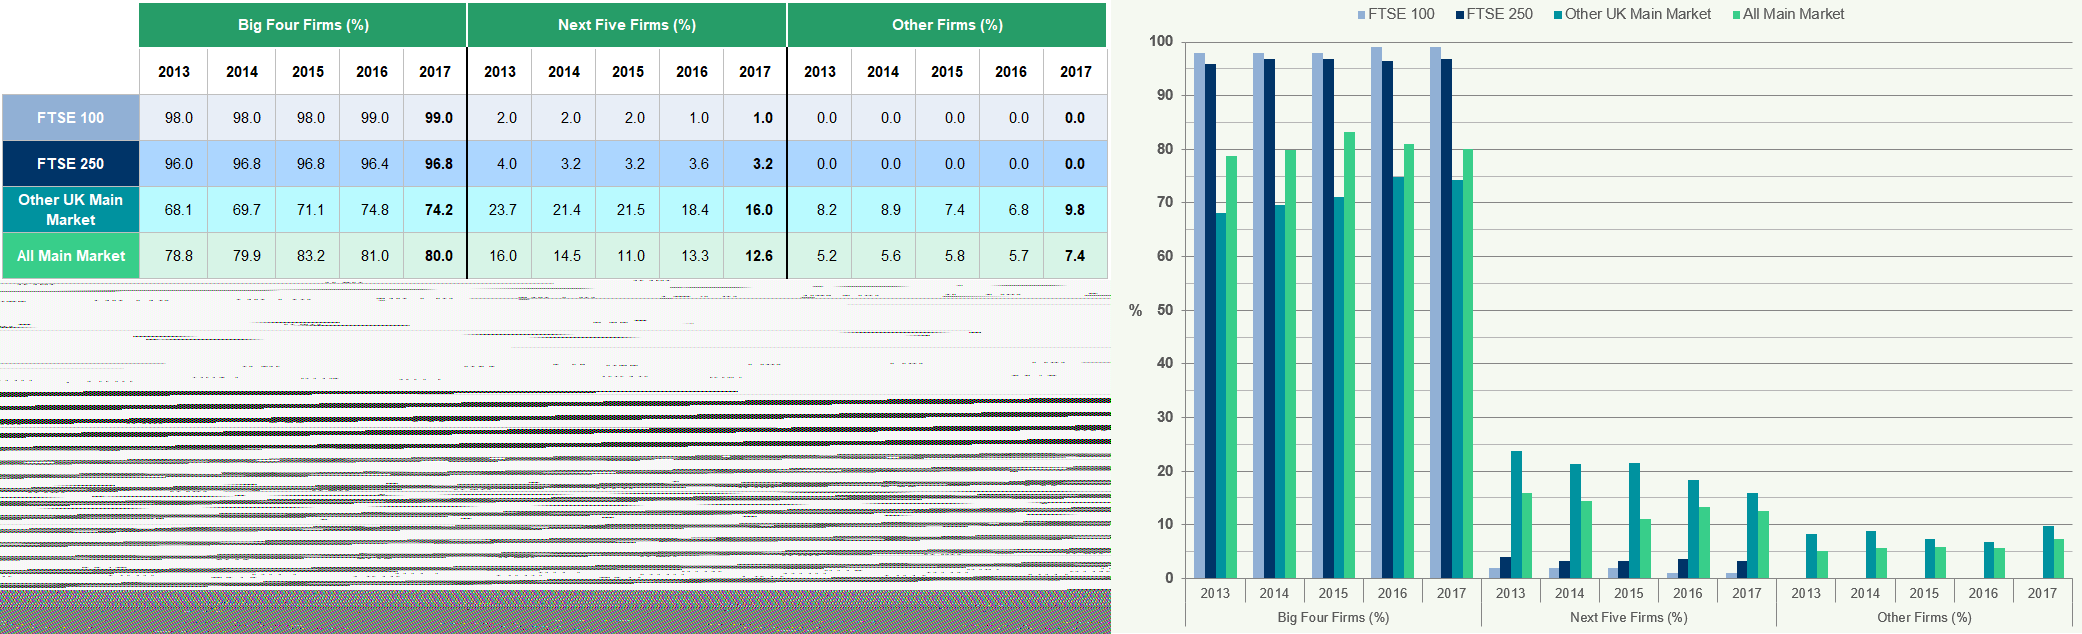
Task: Select All Main Market Other Firms 2017 cell 7.4
Action: pyautogui.click(x=1075, y=256)
